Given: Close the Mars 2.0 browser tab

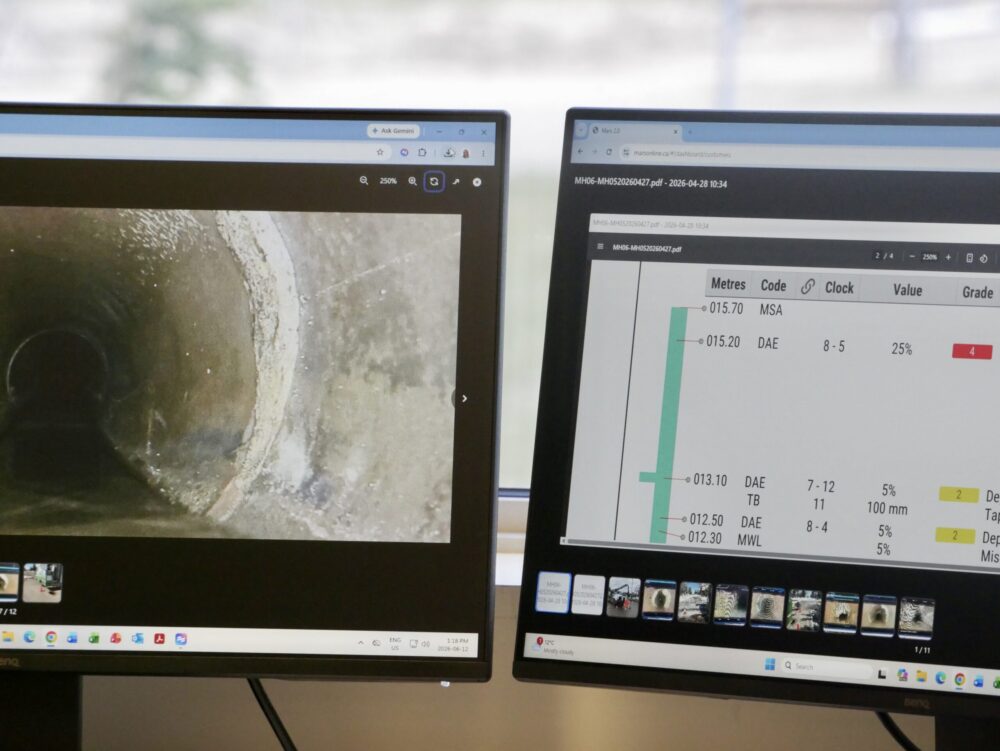Looking at the screenshot, I should click(x=675, y=131).
